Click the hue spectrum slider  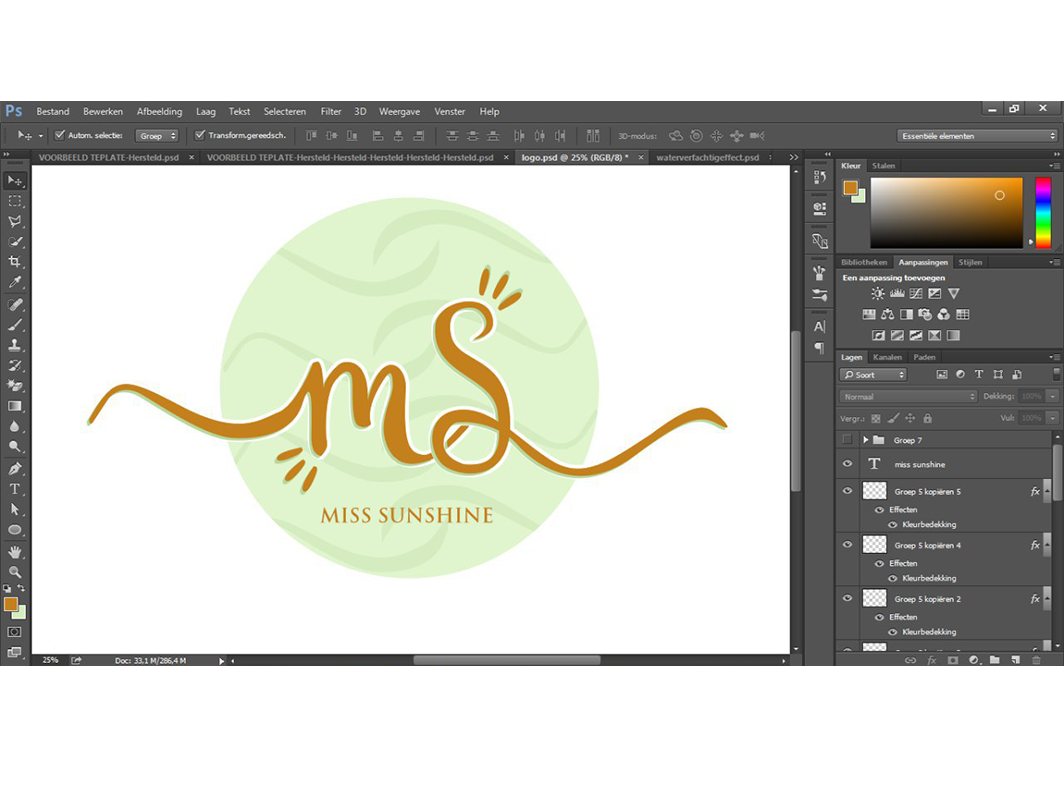[x=1043, y=212]
